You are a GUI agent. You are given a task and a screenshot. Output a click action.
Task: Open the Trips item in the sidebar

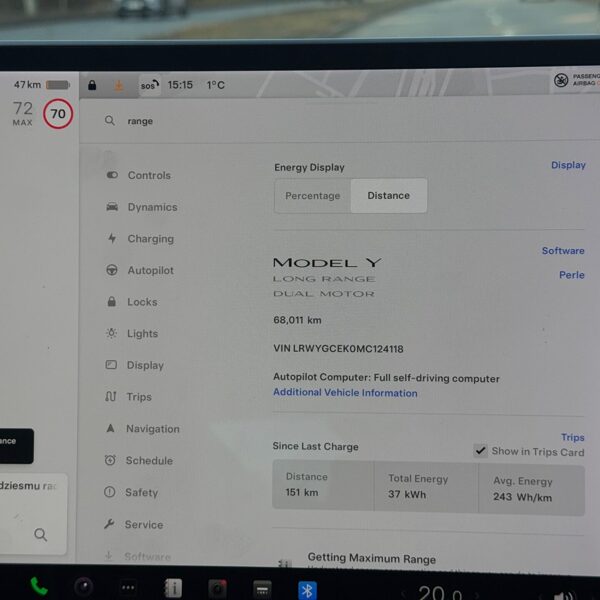[x=129, y=397]
